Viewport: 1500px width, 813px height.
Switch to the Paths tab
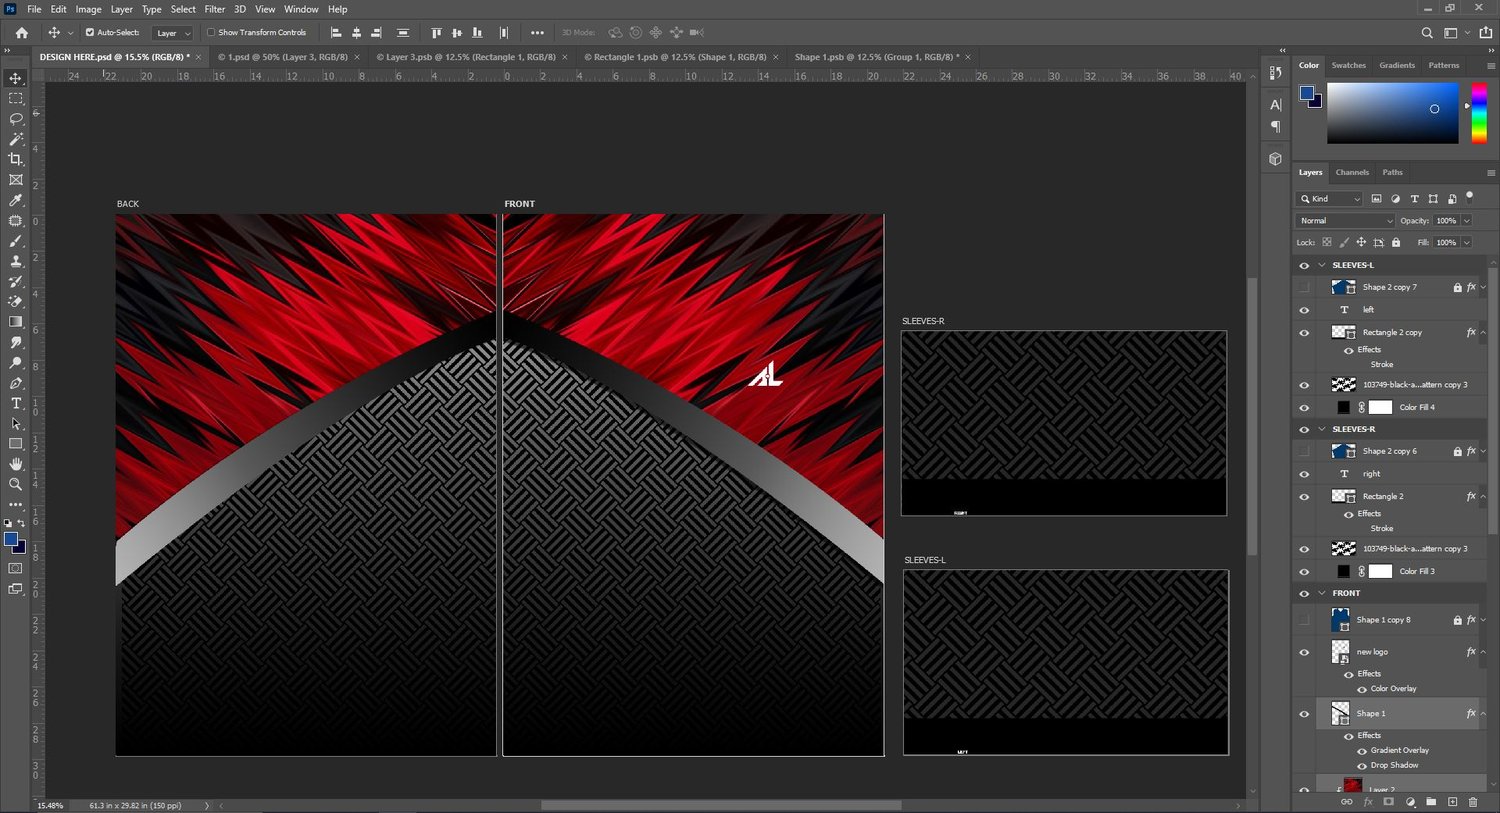point(1392,172)
